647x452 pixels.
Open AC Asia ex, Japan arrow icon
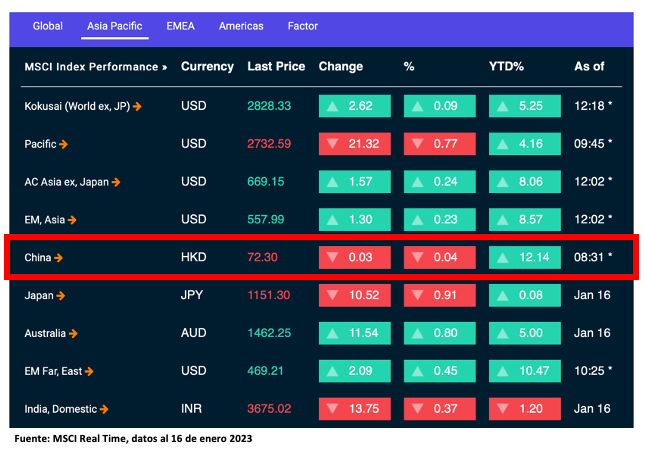(116, 182)
